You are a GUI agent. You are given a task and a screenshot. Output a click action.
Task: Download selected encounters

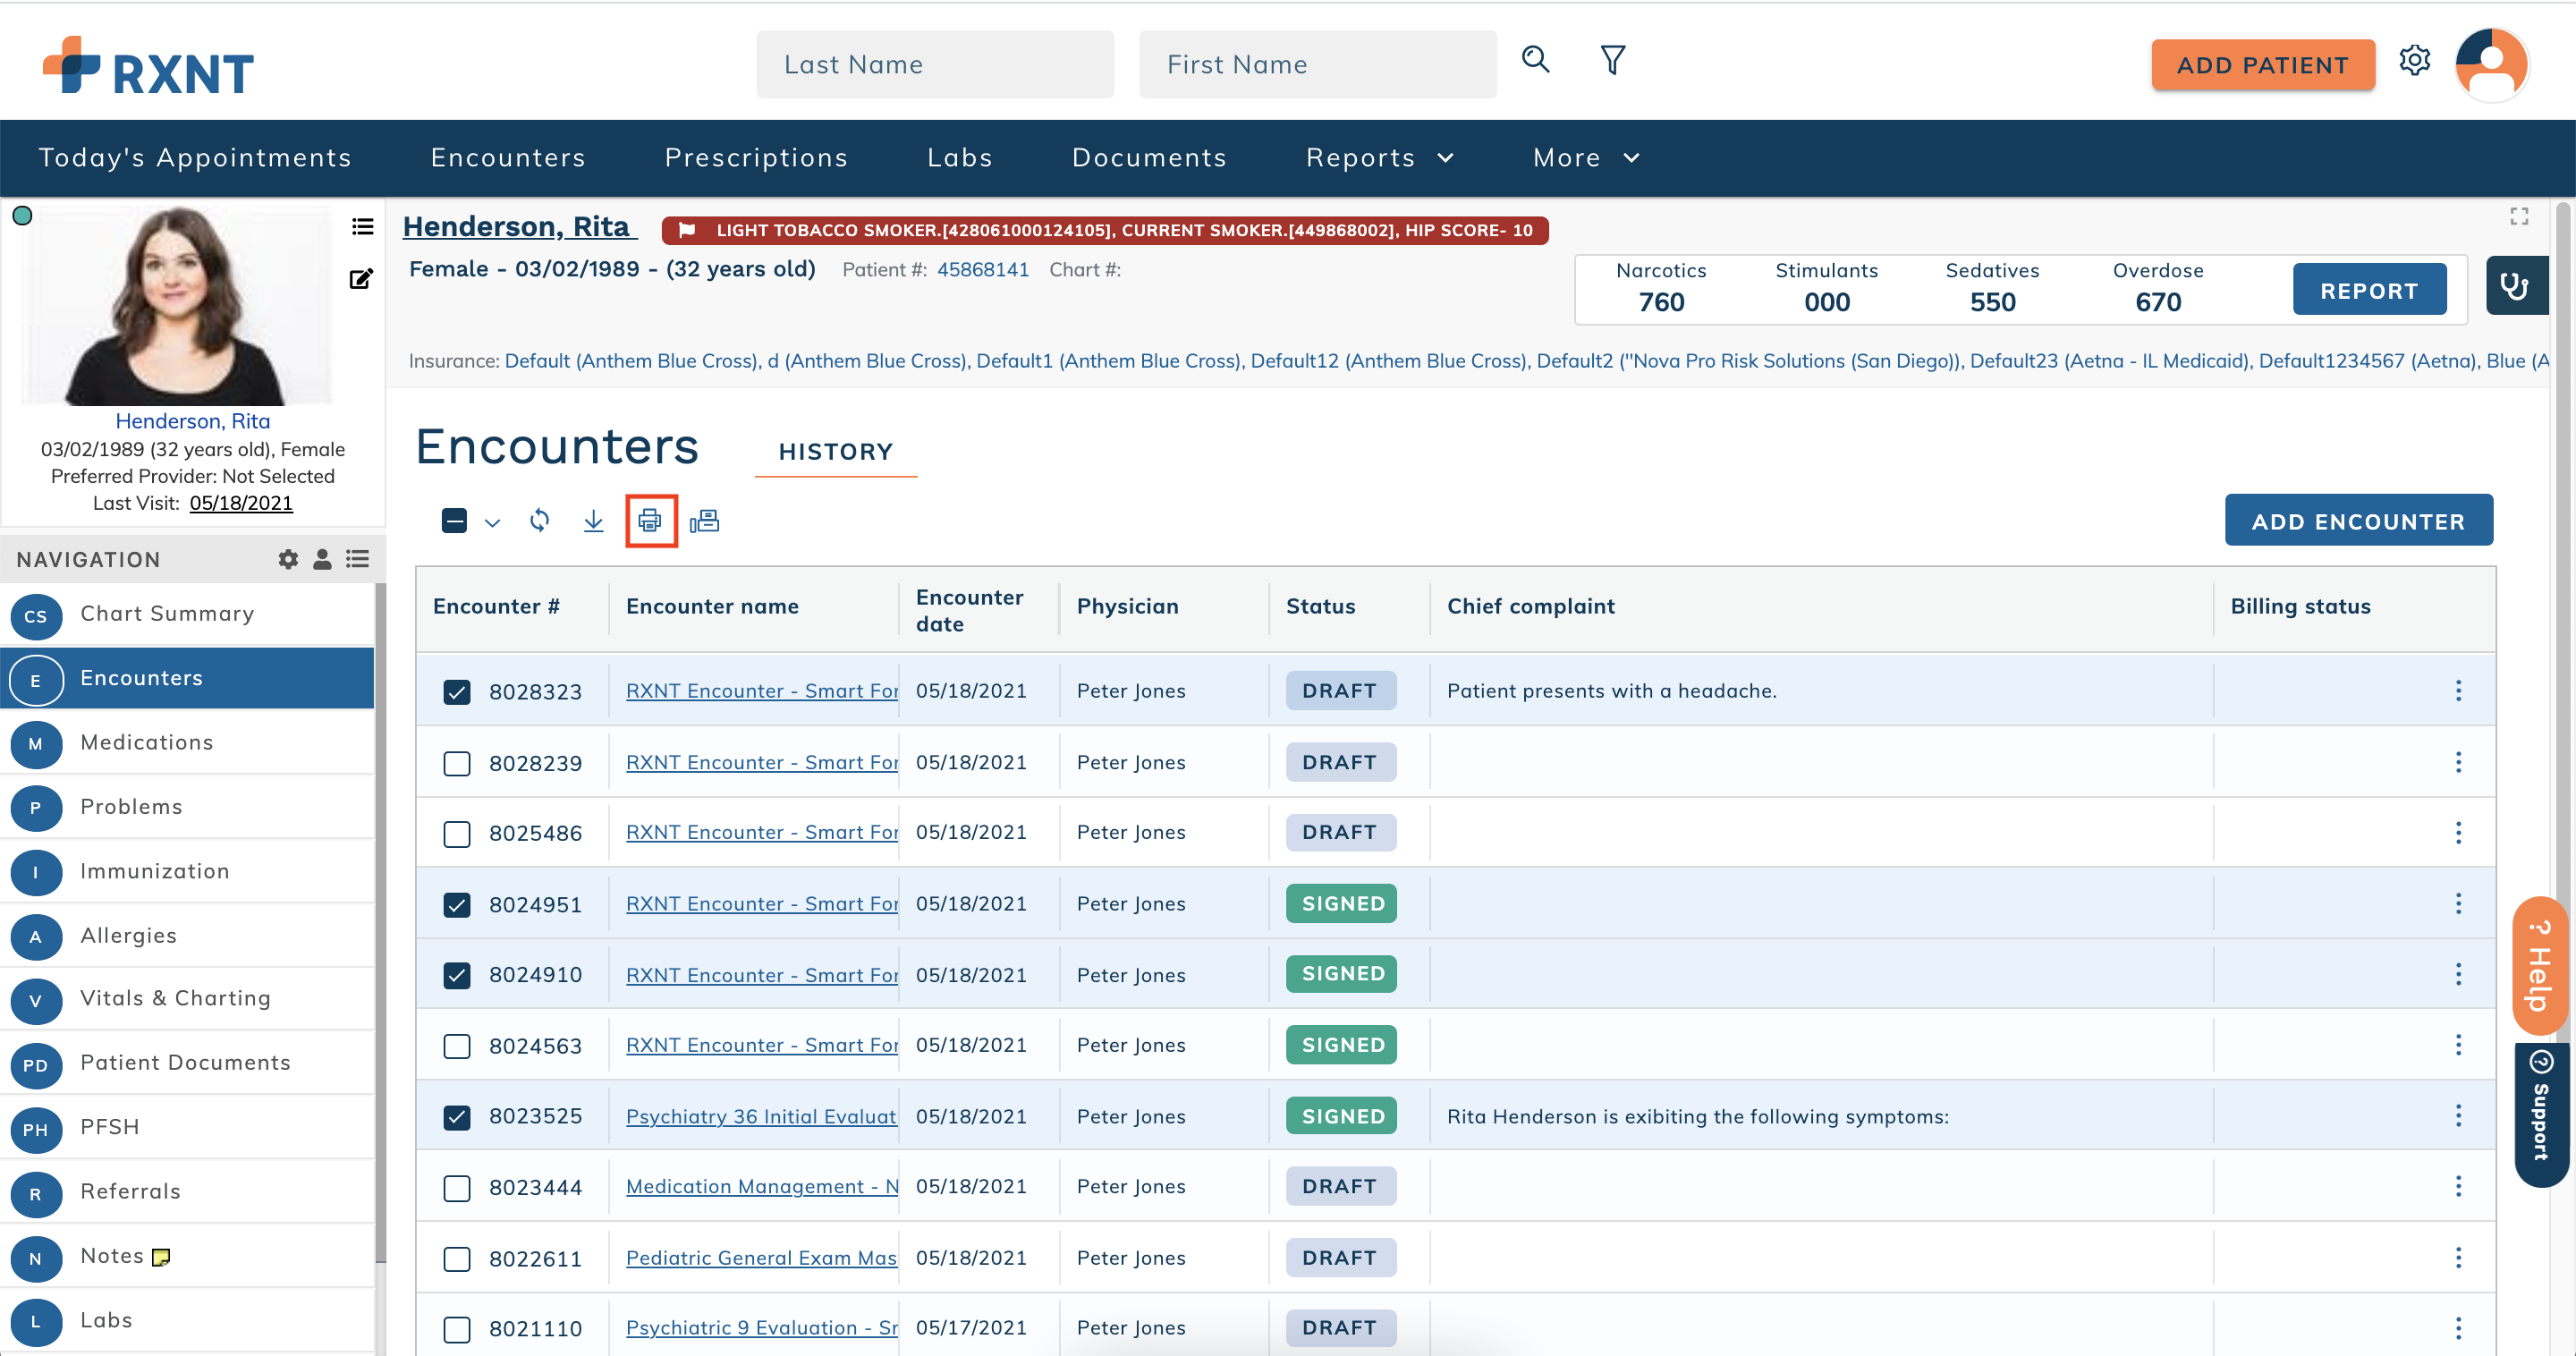[x=593, y=520]
